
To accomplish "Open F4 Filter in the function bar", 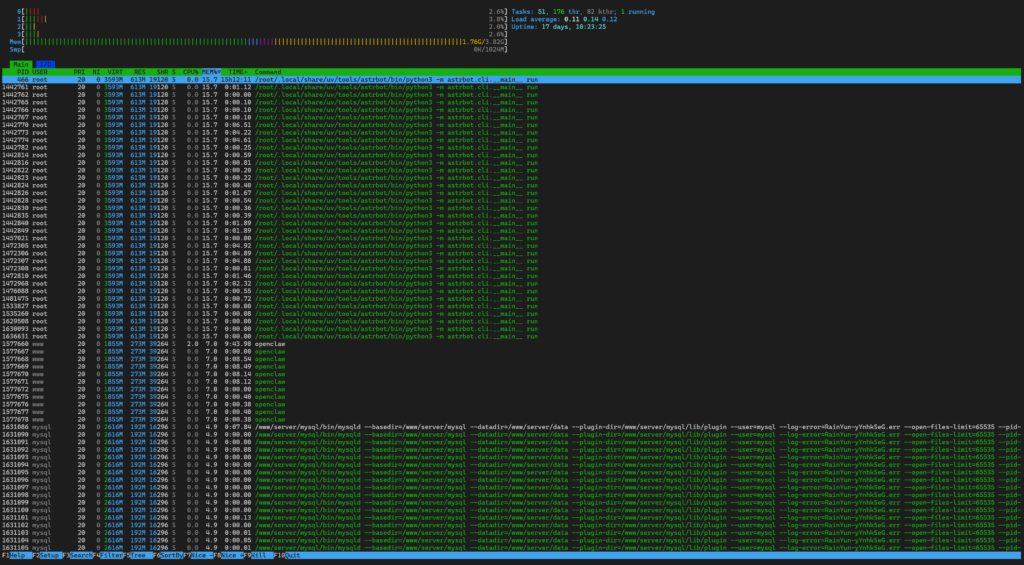I will point(109,555).
